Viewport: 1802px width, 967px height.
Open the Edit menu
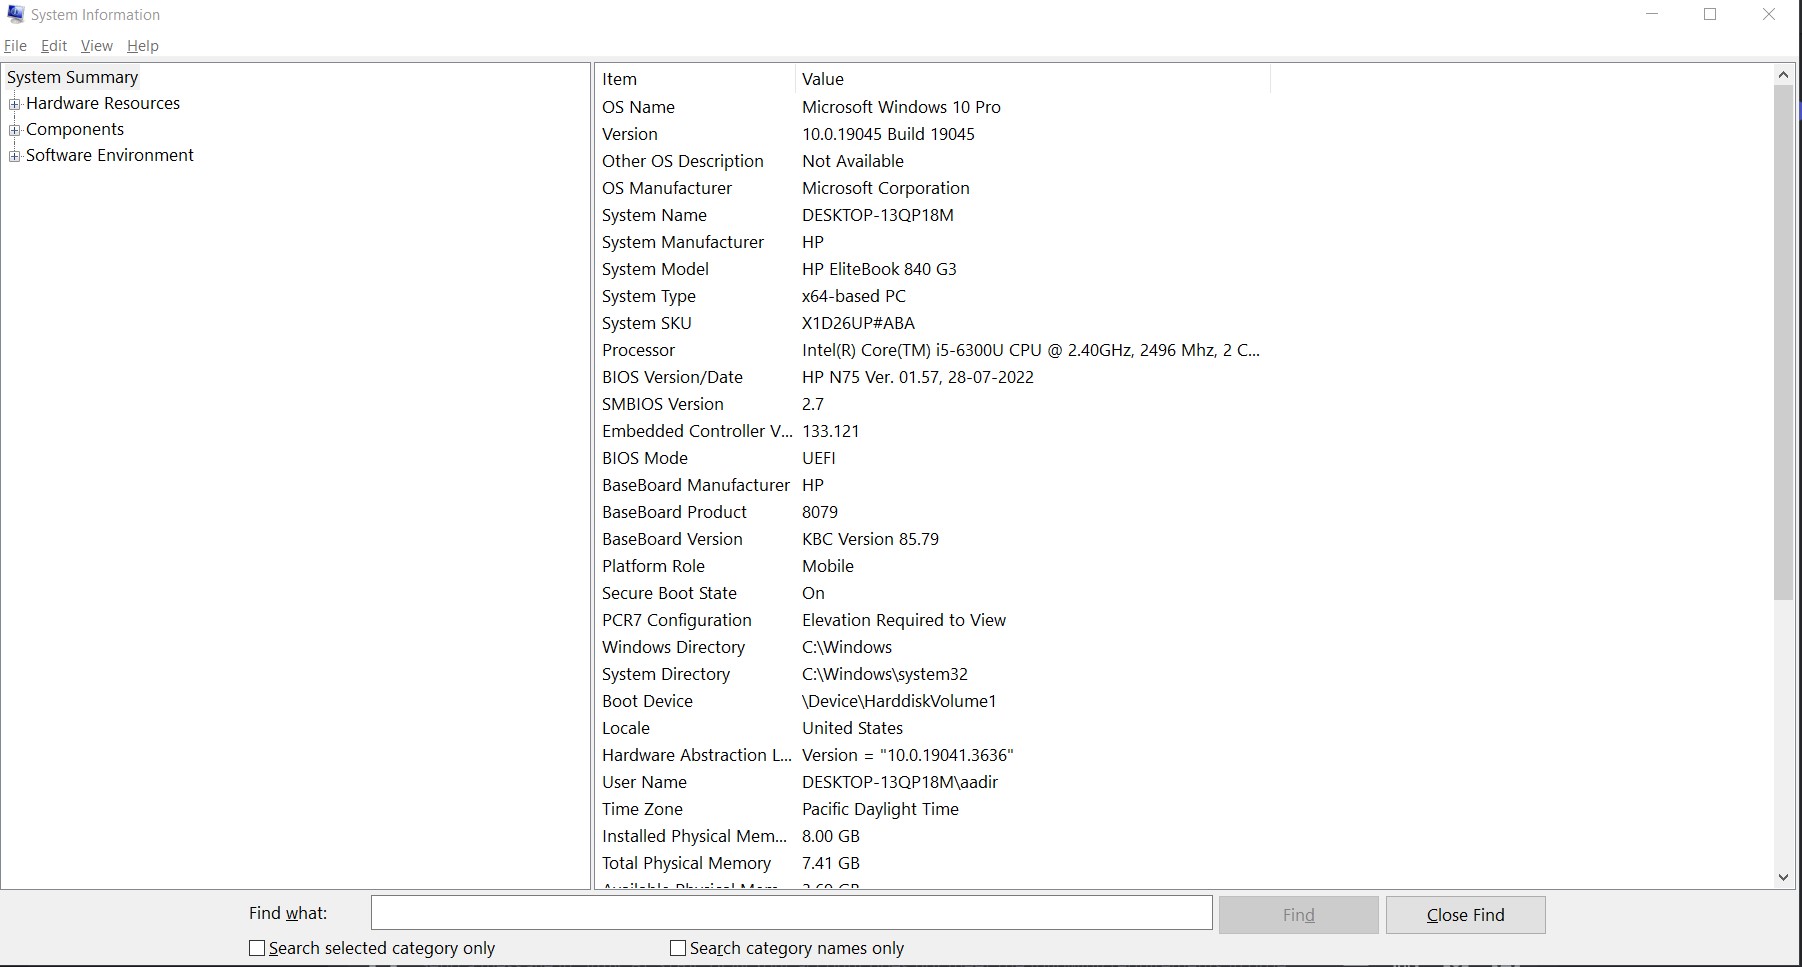coord(54,46)
